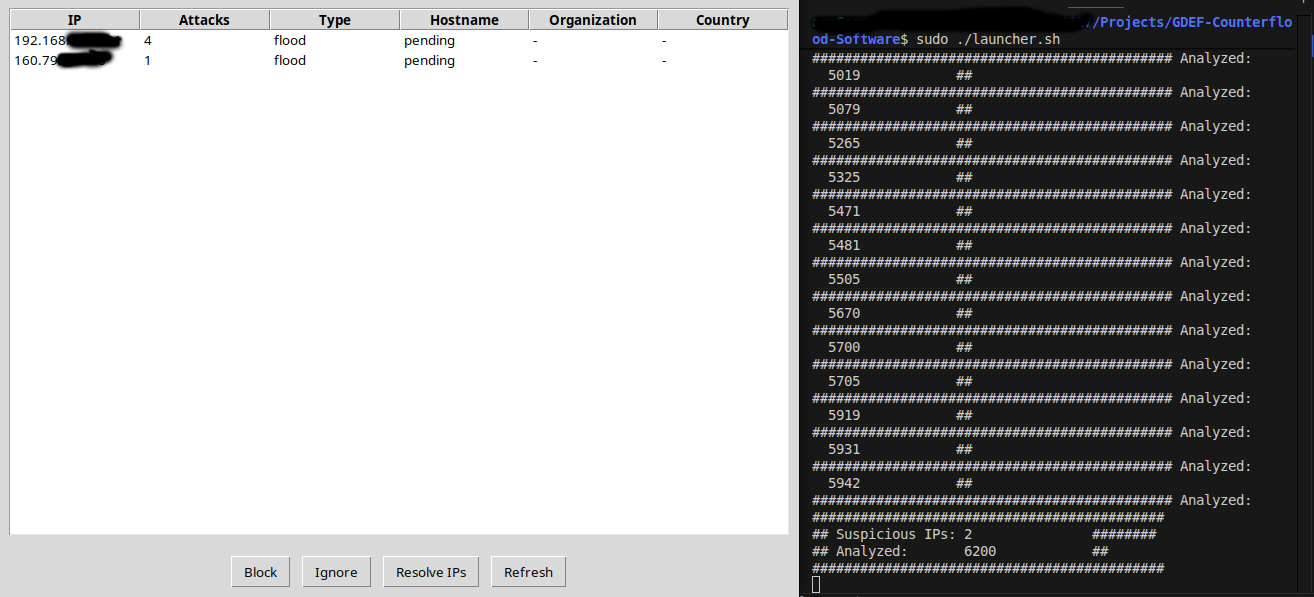Click the Resolve IPs button

[431, 572]
